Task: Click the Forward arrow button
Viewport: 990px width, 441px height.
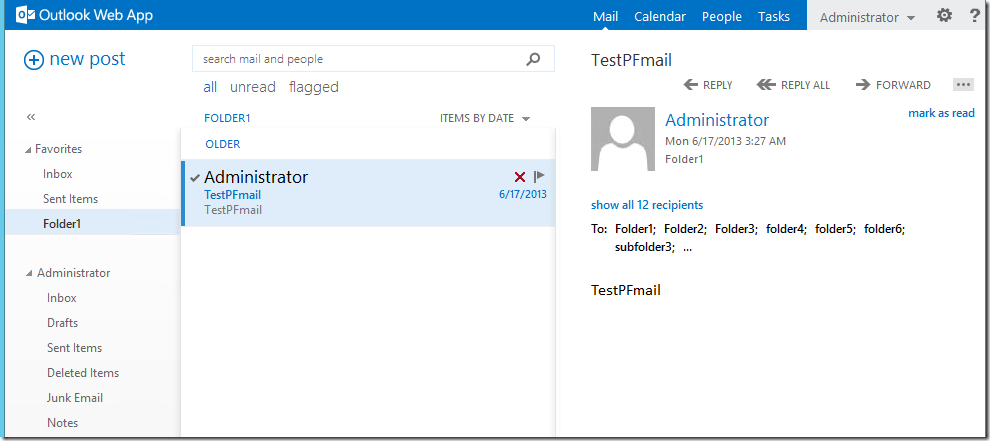Action: [893, 85]
